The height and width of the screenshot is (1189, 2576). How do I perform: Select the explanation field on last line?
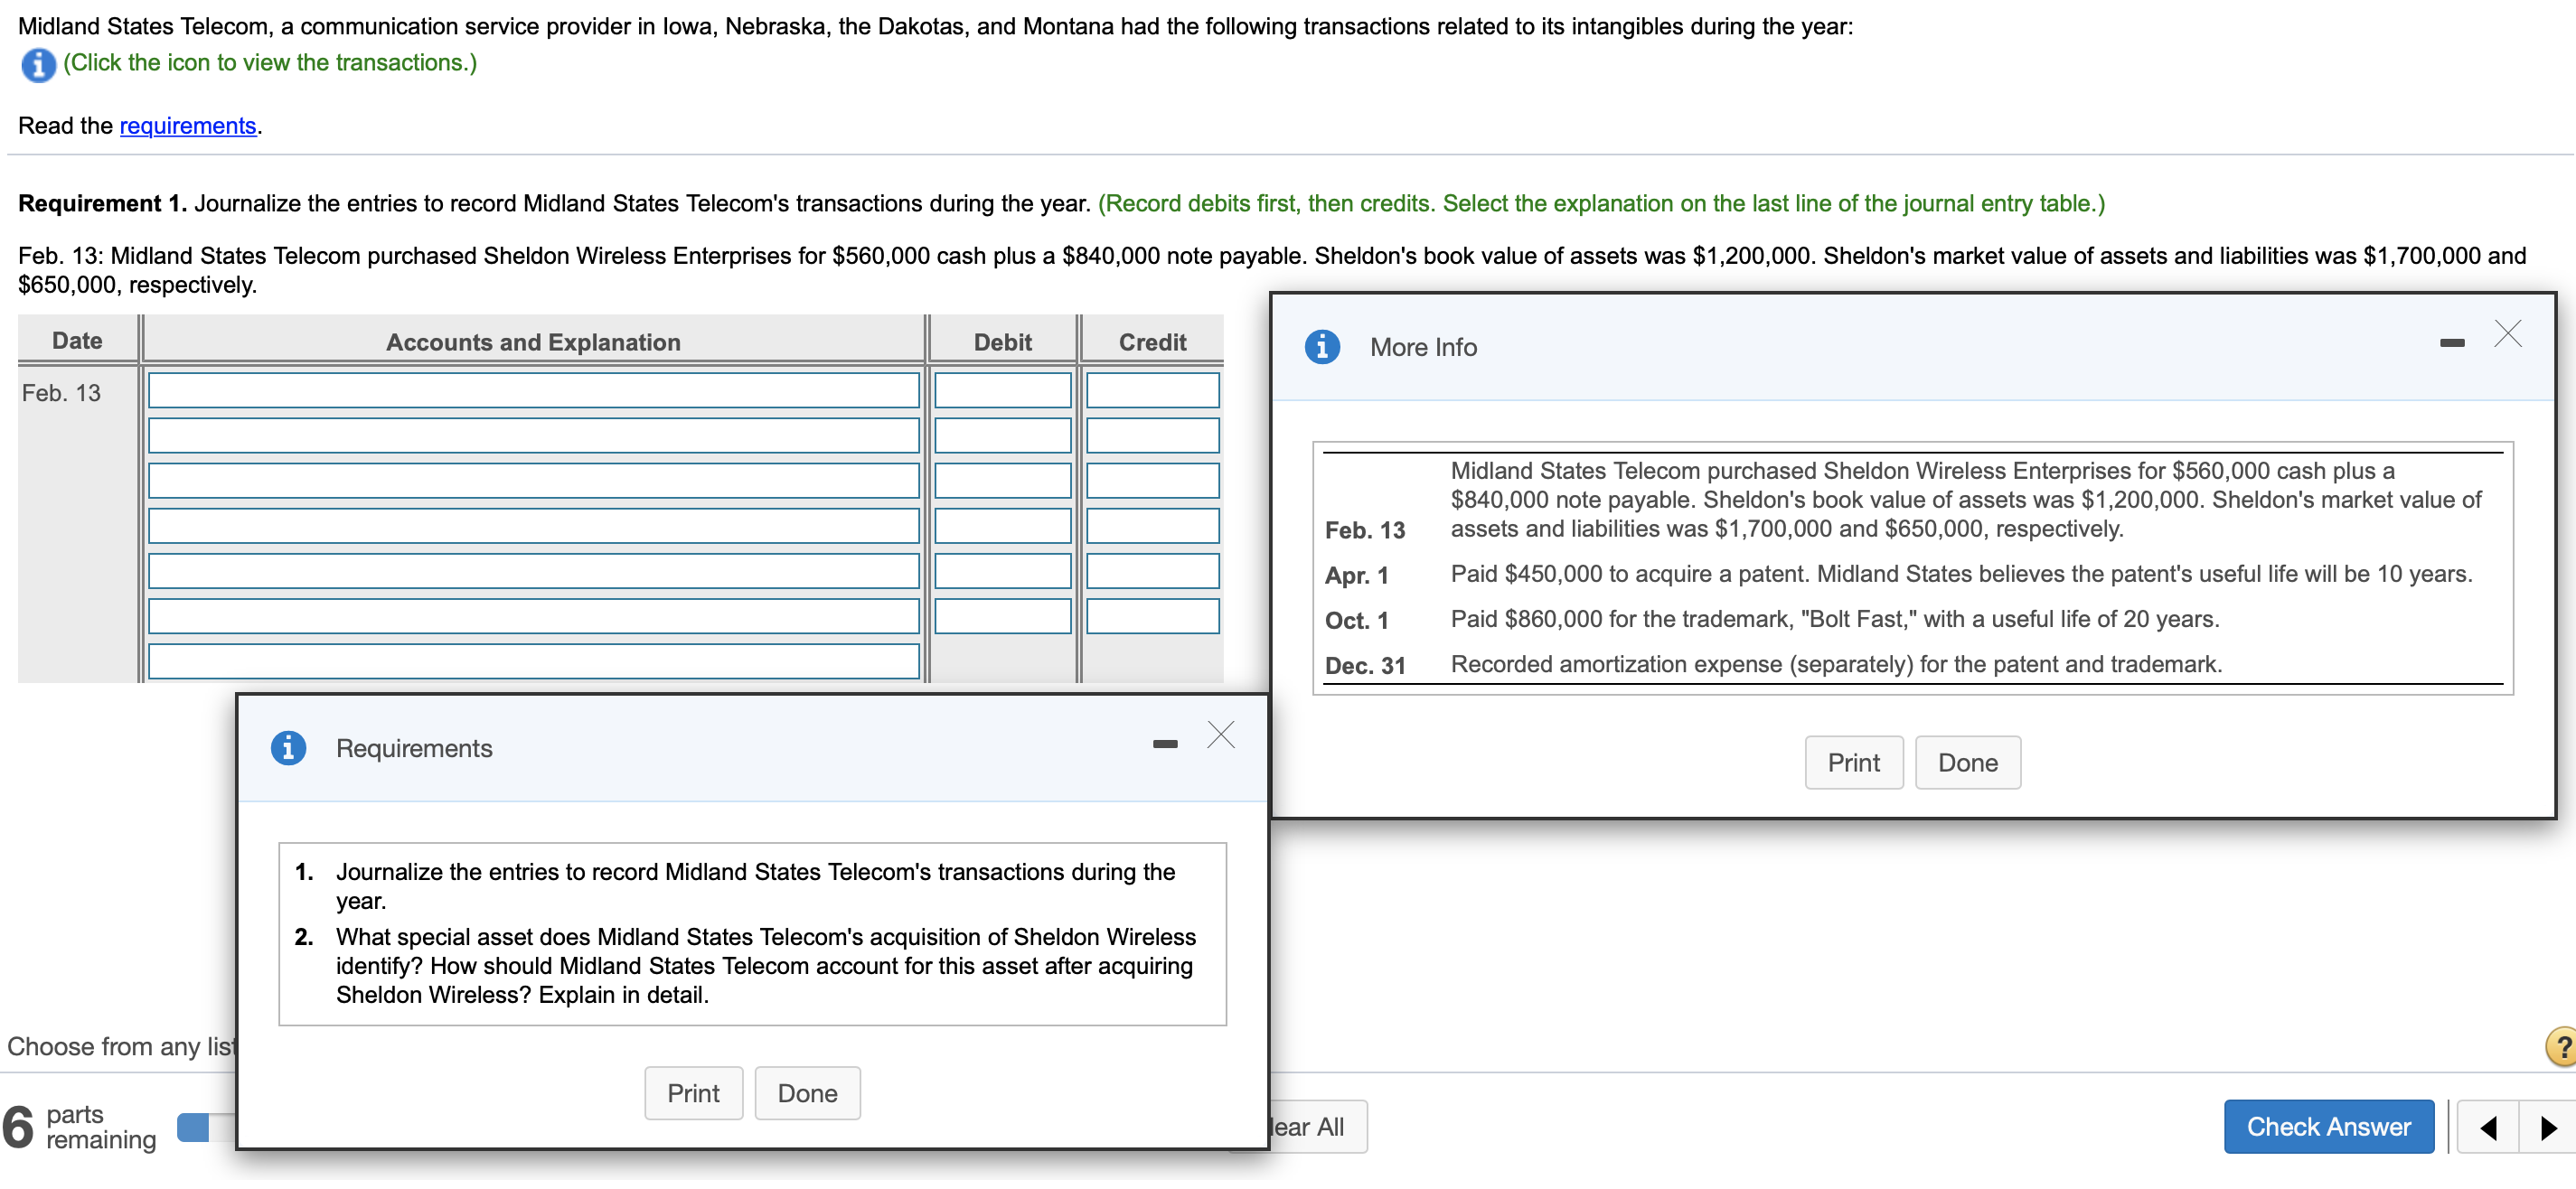click(533, 661)
